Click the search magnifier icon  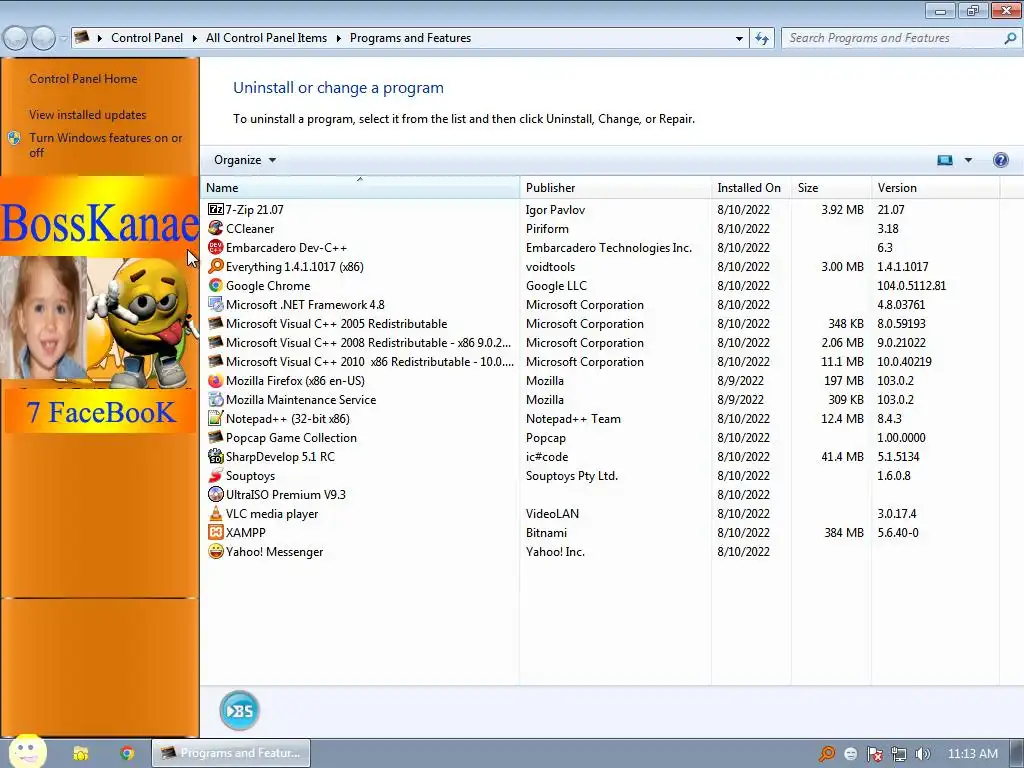coord(1010,39)
